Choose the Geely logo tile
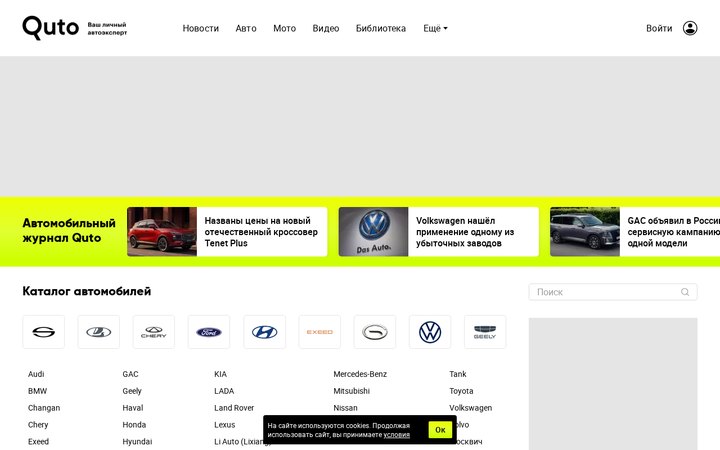 pos(485,332)
